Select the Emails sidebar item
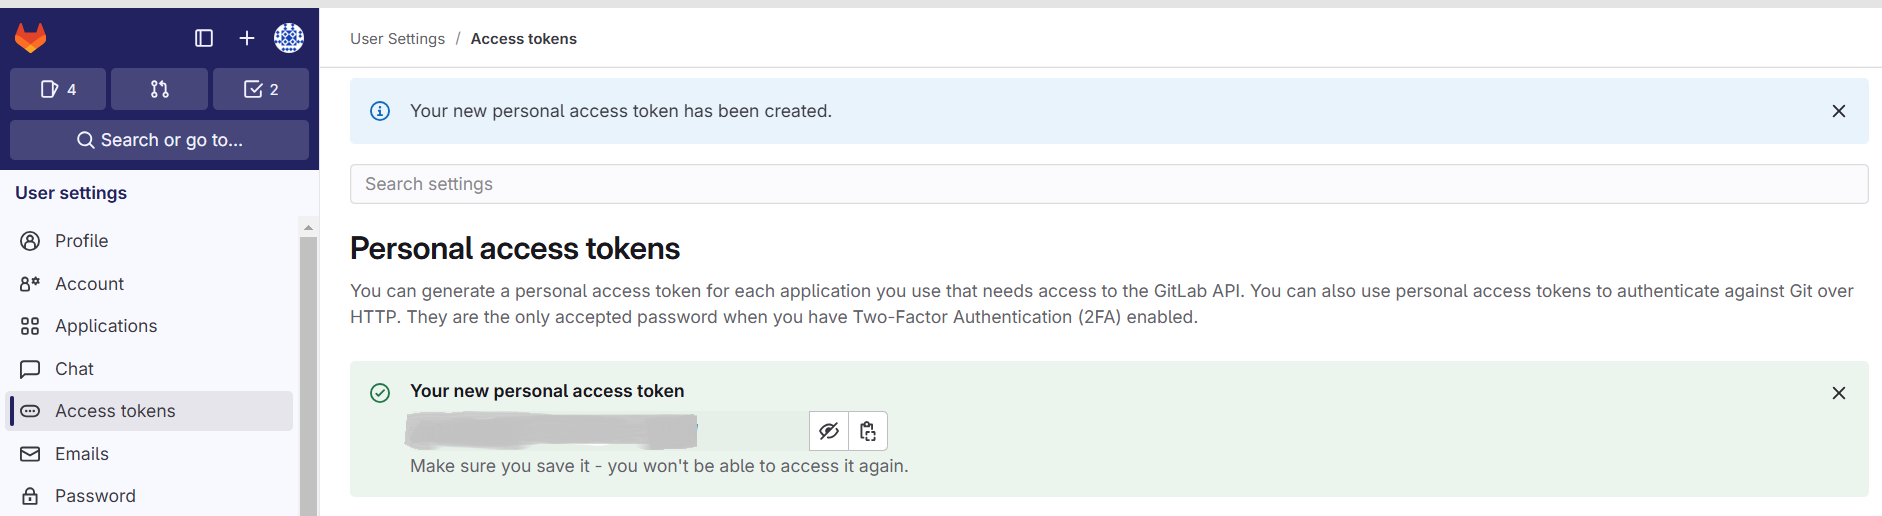 coord(82,454)
